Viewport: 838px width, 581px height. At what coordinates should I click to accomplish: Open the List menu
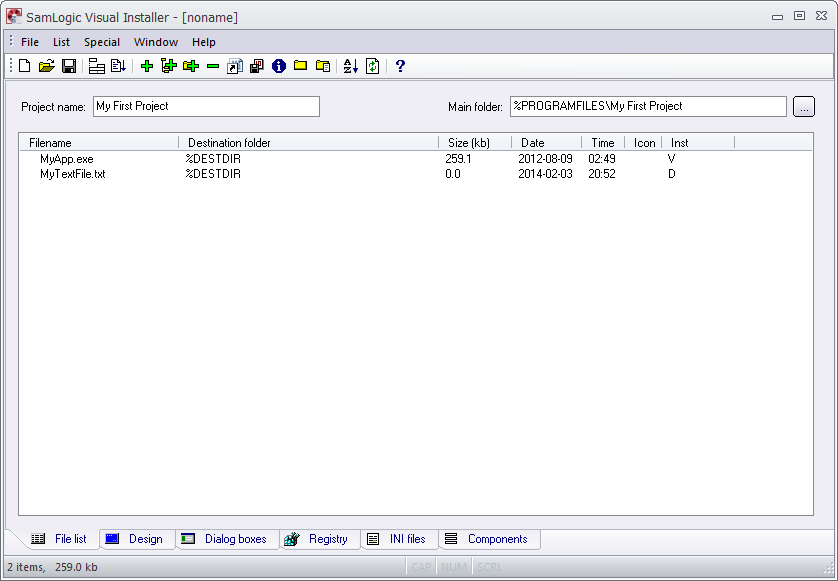[61, 42]
